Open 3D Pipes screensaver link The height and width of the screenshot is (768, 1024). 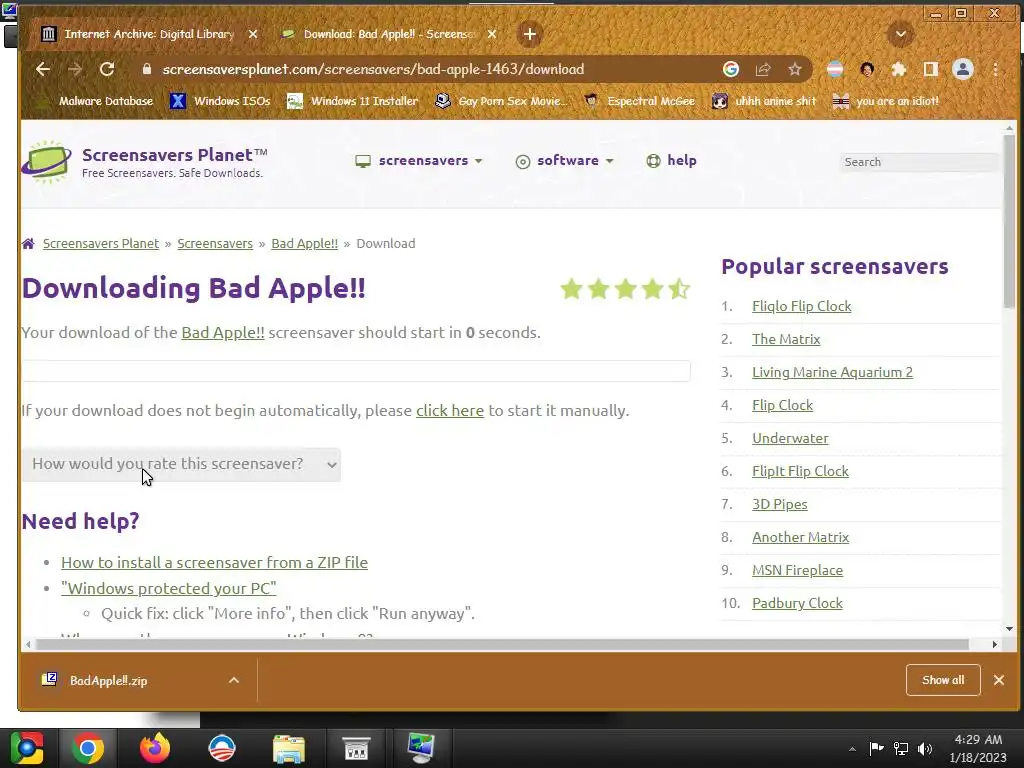point(780,504)
